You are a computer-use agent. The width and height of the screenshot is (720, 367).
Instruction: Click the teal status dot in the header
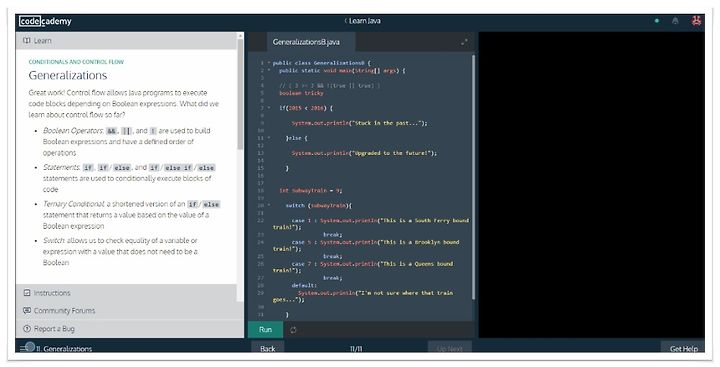[x=657, y=21]
